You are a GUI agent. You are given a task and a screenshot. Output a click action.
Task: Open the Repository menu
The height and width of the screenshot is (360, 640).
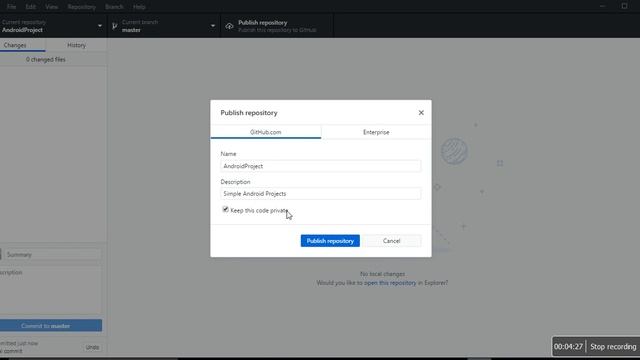point(82,7)
